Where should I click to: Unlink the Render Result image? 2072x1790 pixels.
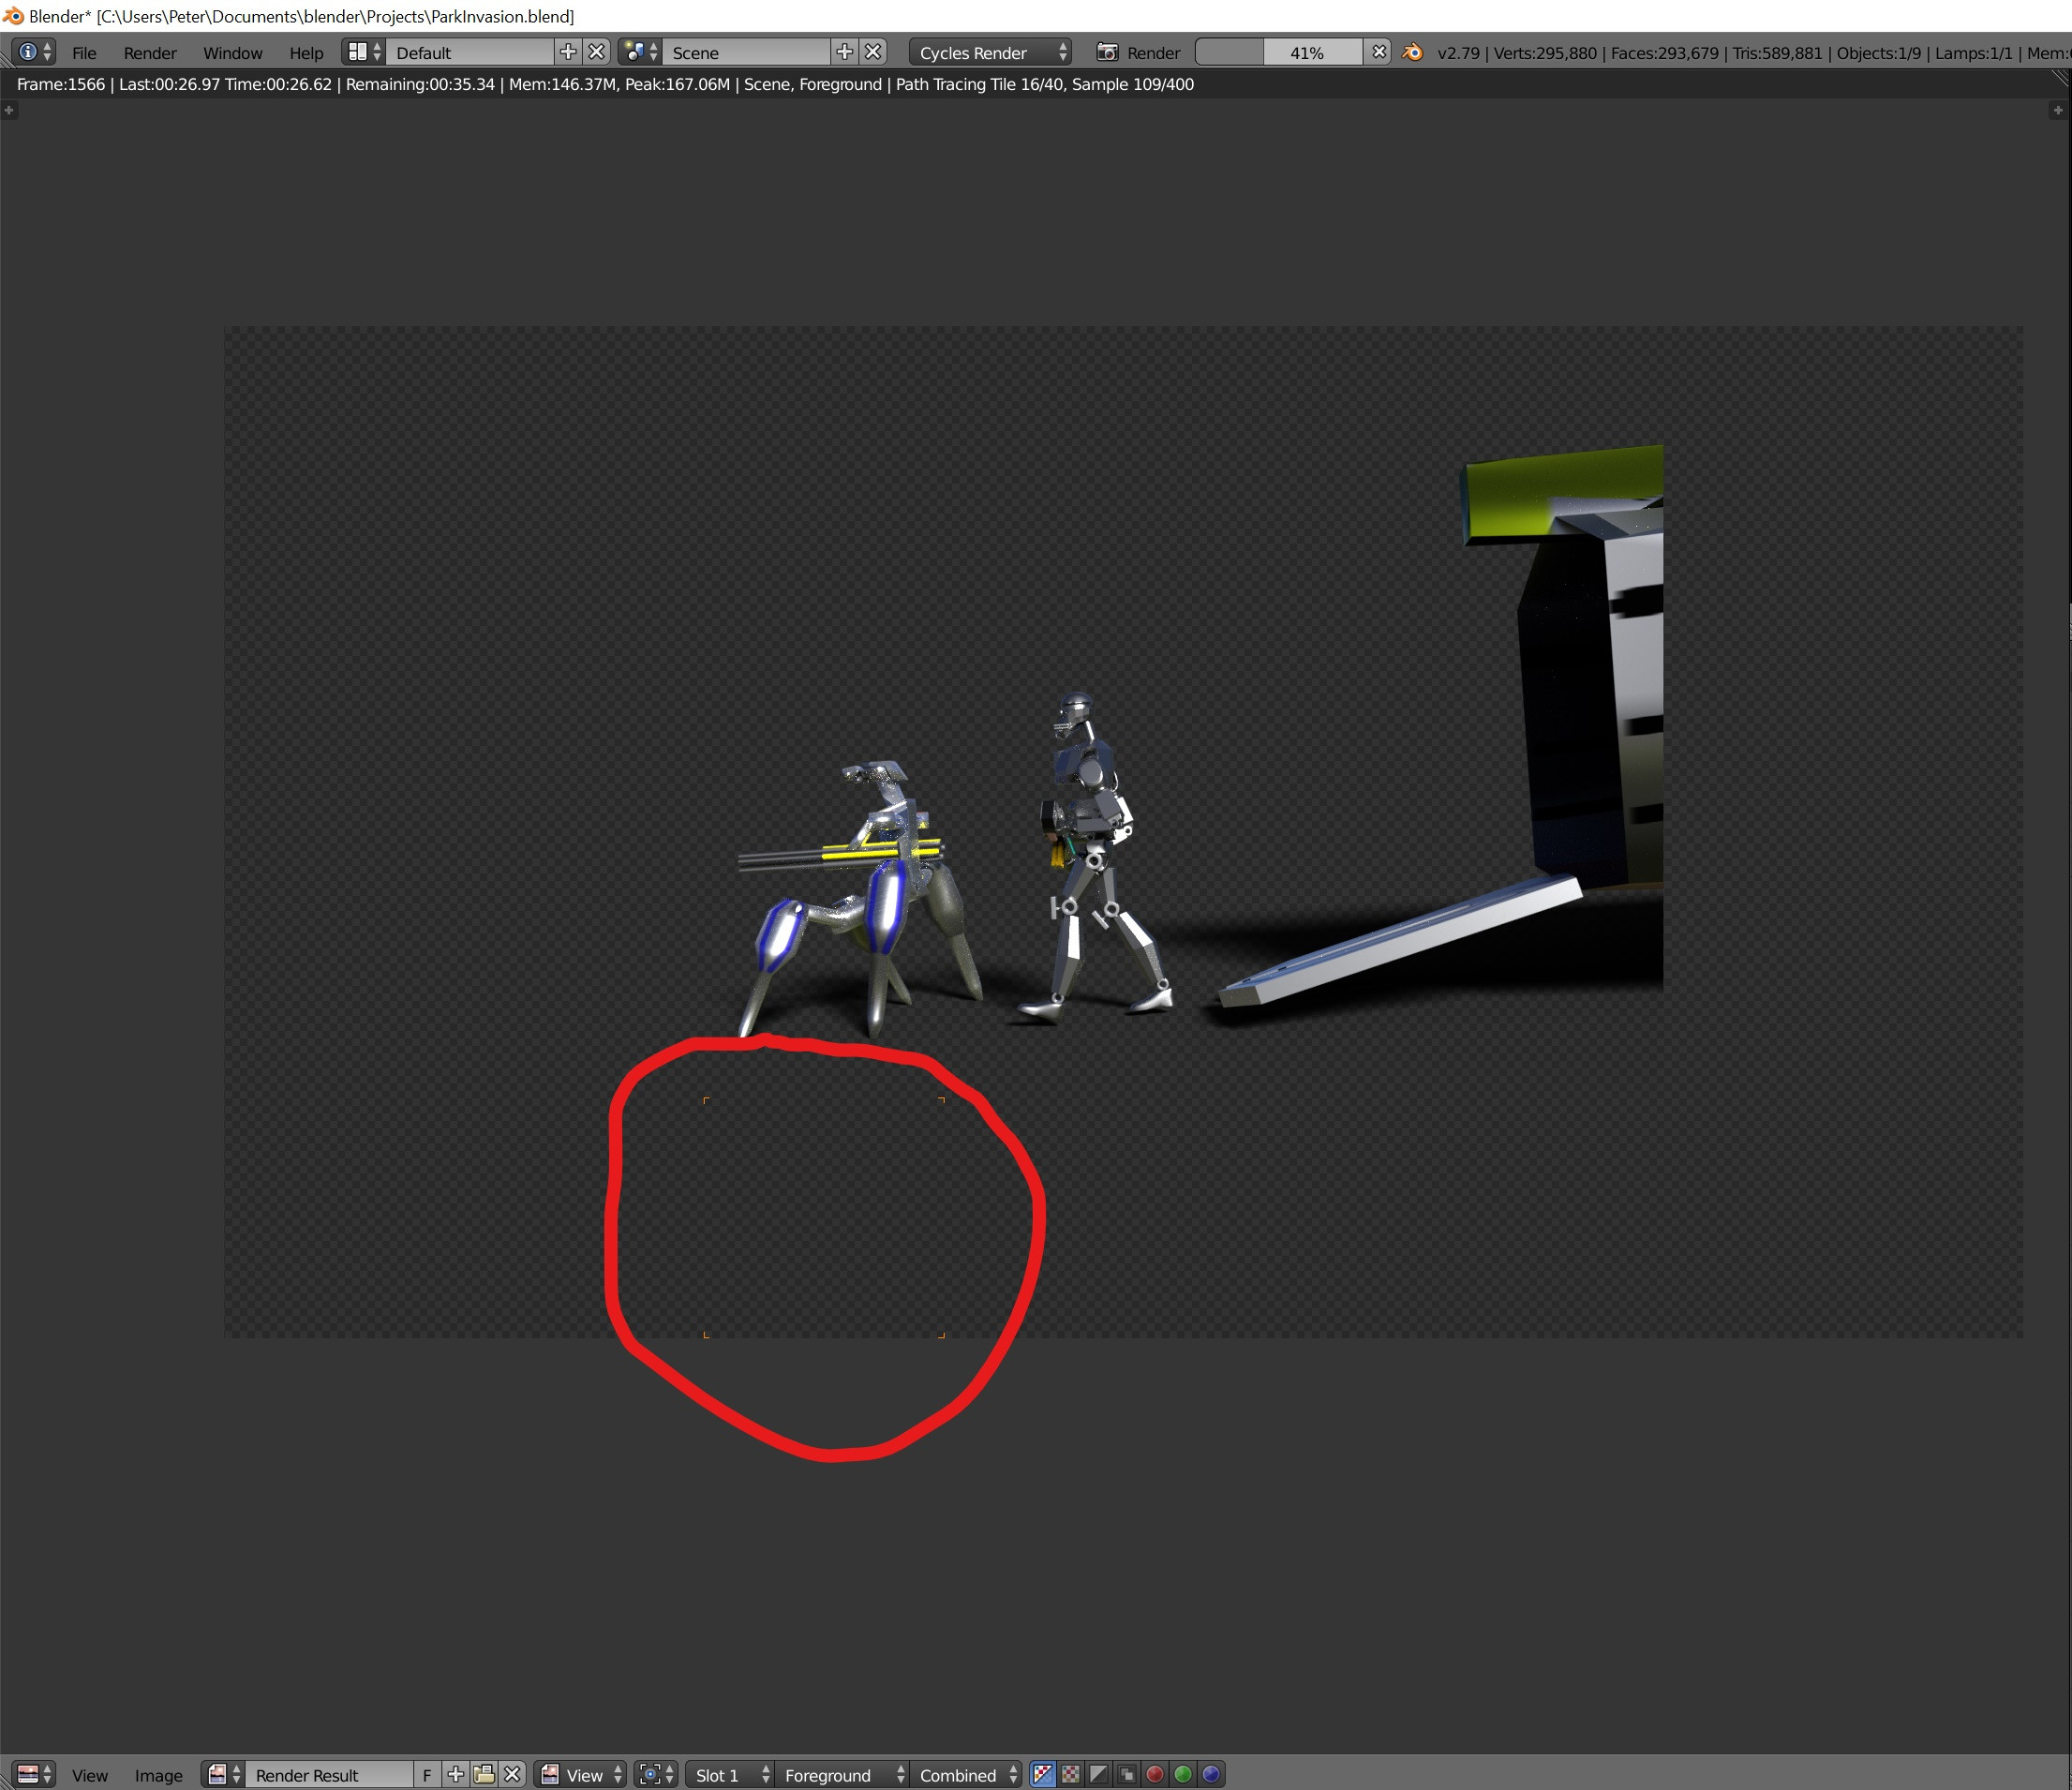512,1774
